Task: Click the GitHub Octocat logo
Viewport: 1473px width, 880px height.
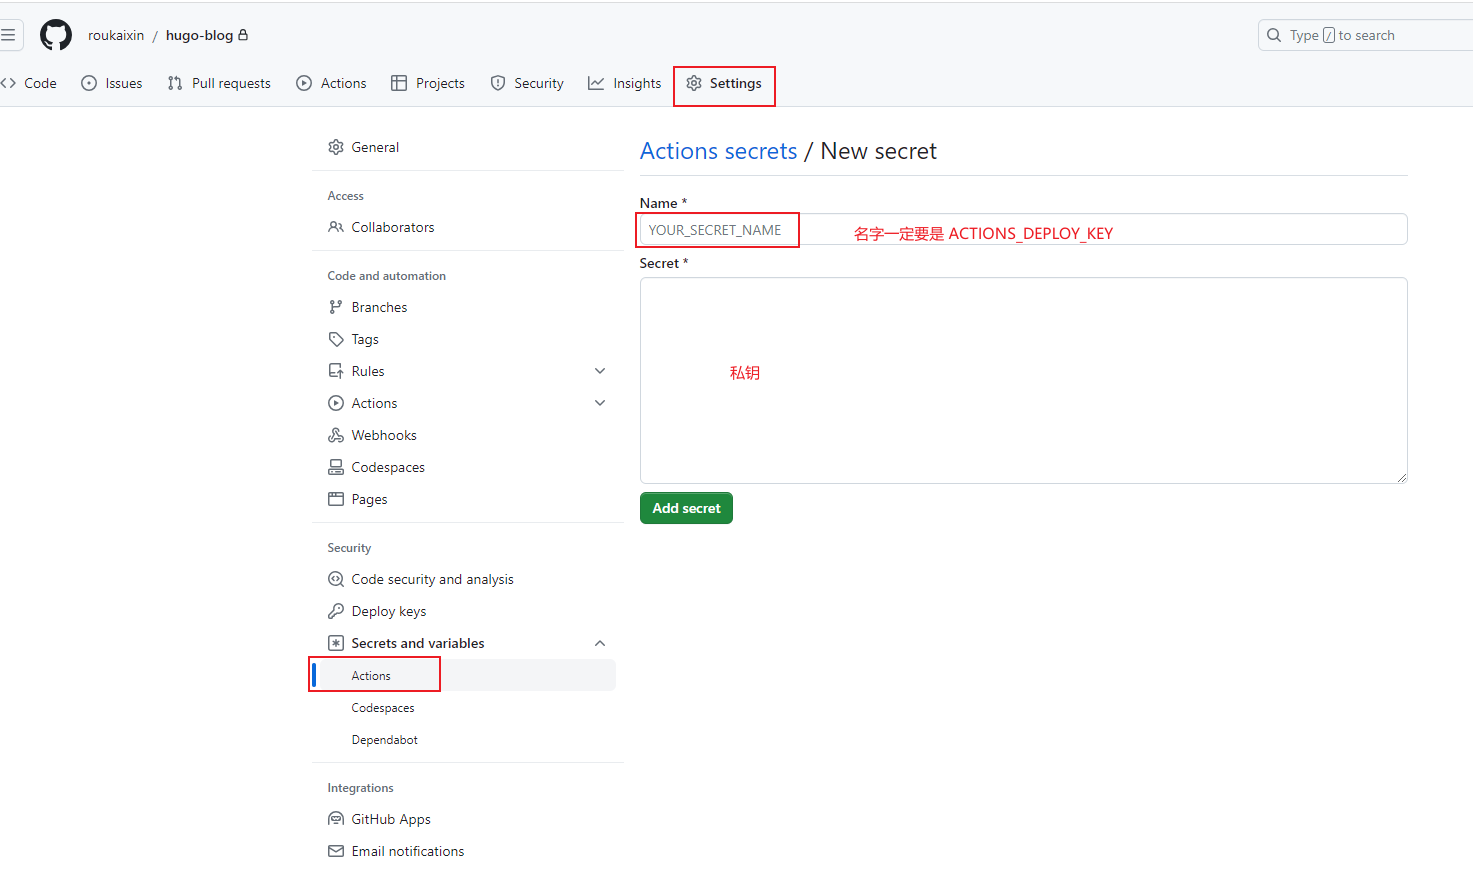Action: 56,35
